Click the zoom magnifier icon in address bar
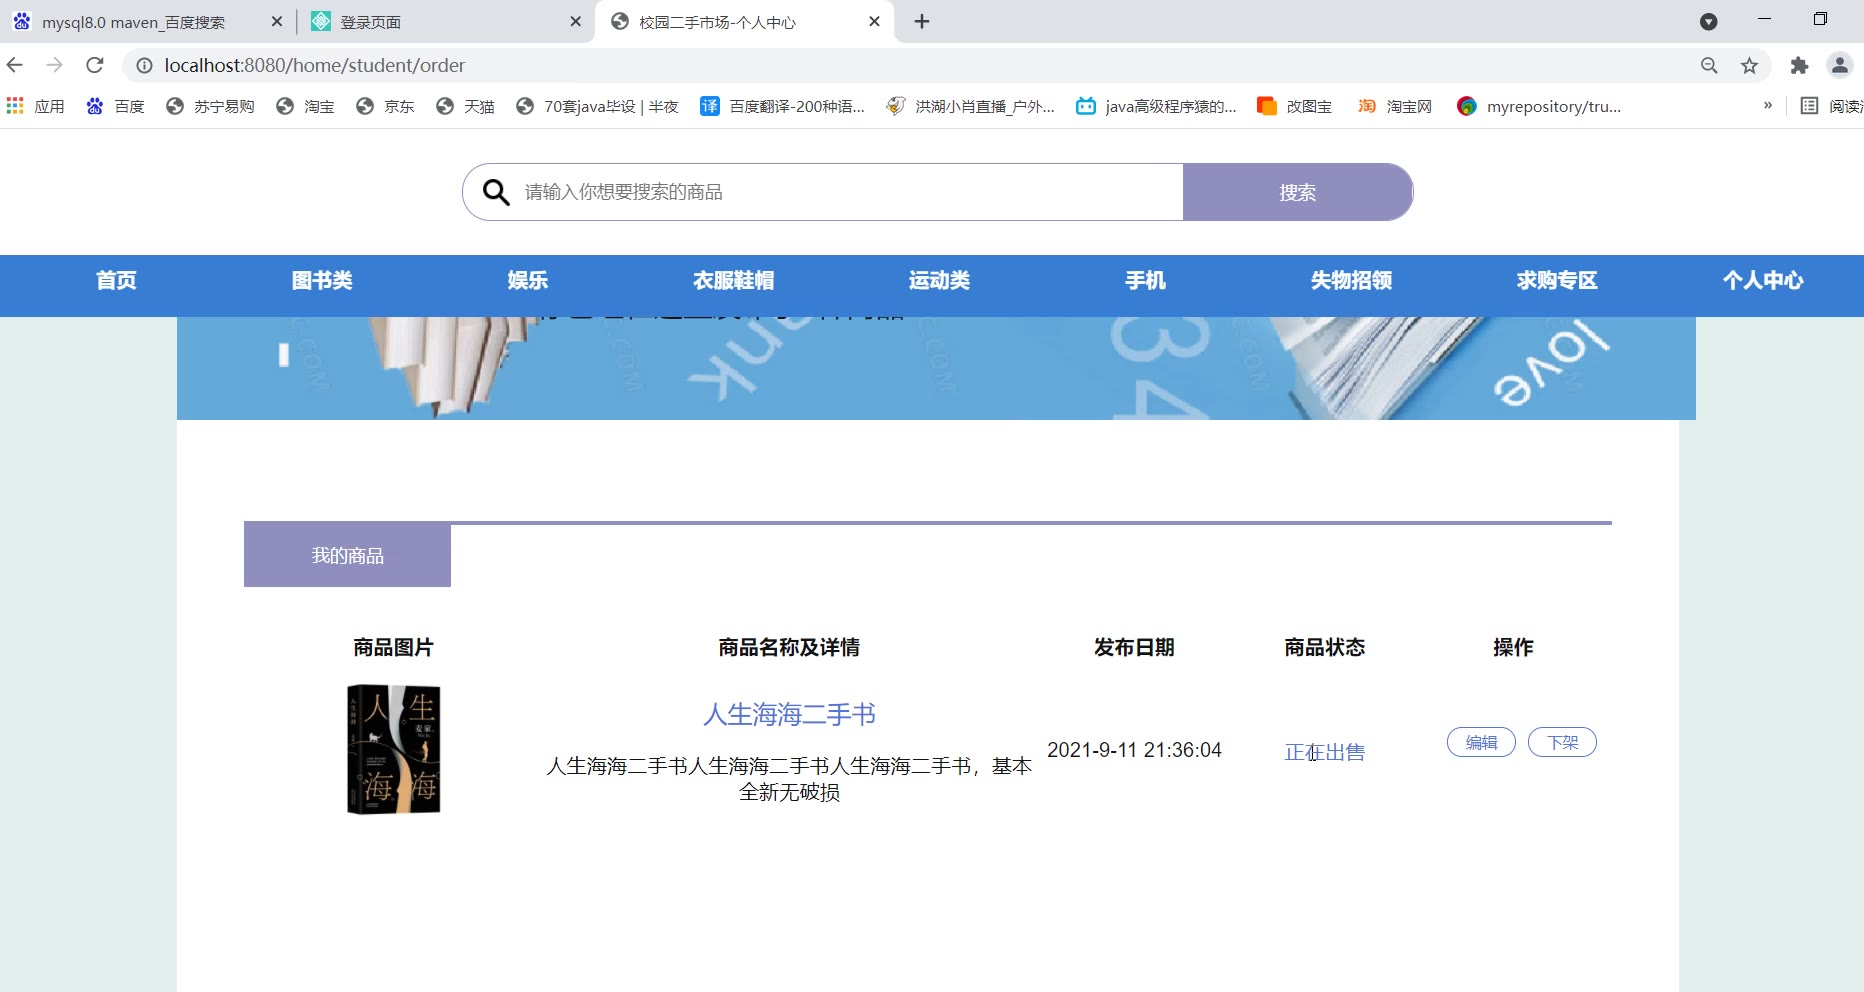Image resolution: width=1864 pixels, height=992 pixels. coord(1709,65)
